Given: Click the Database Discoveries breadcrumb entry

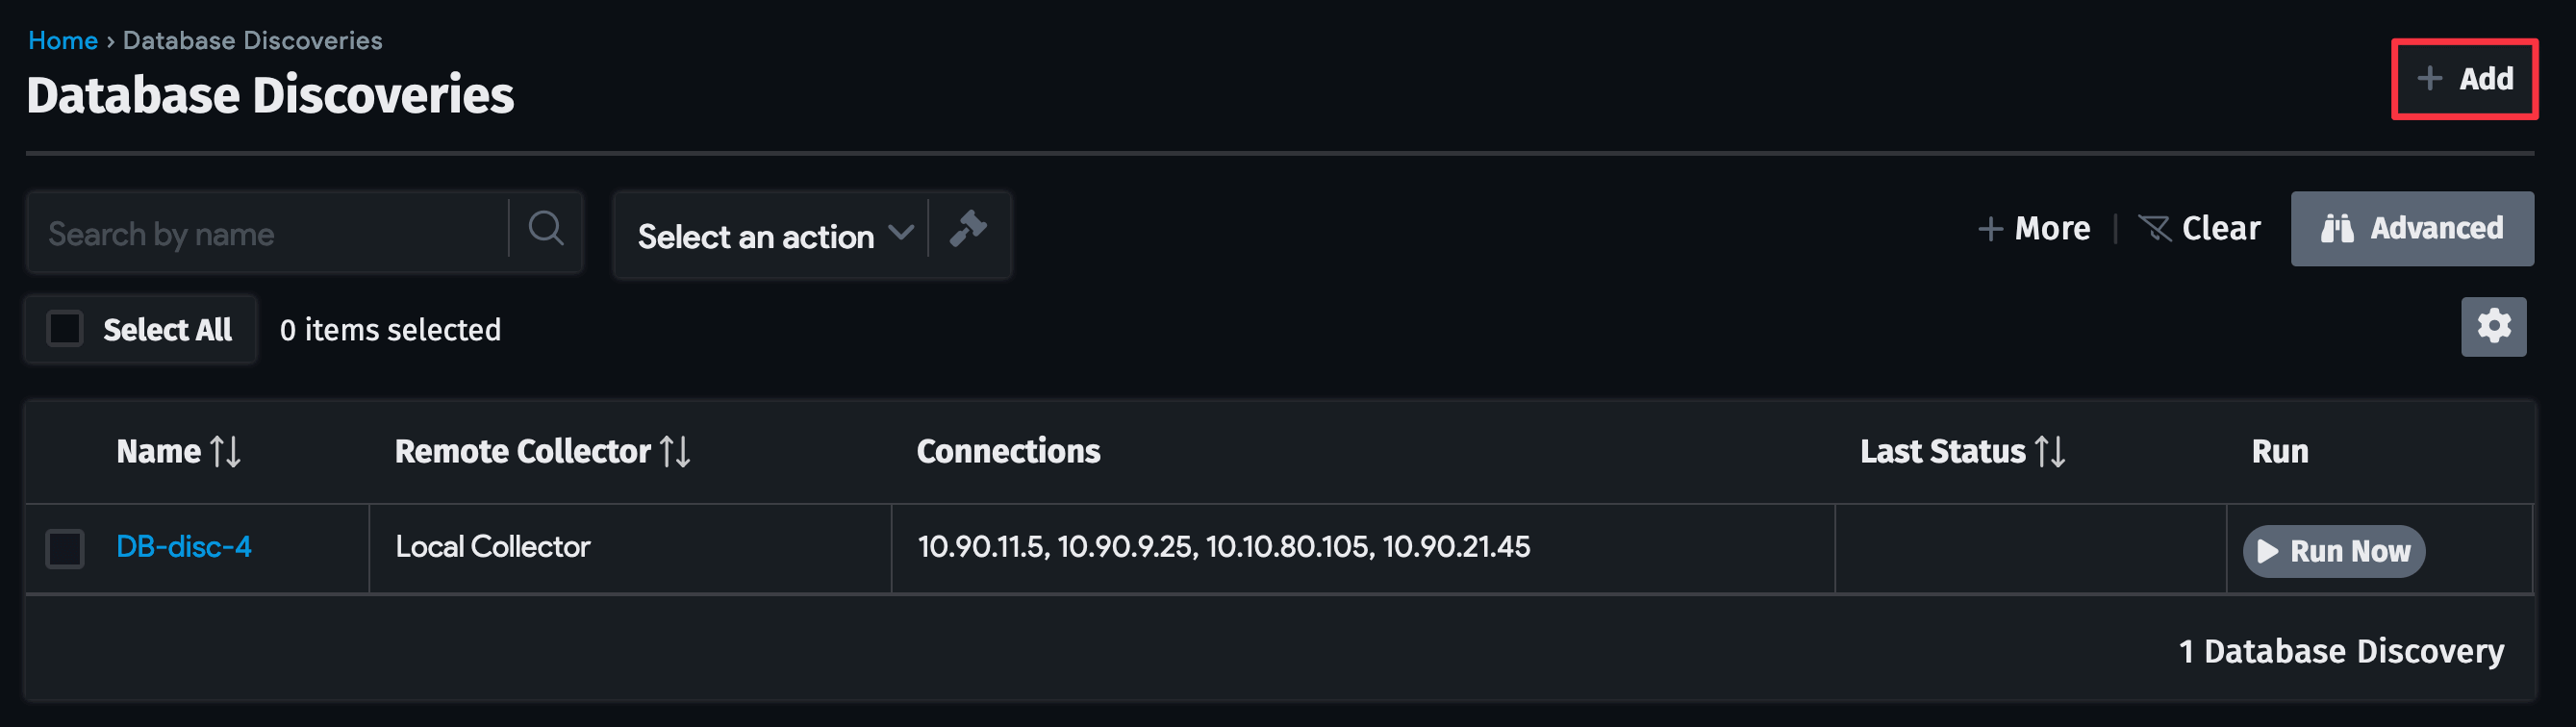Looking at the screenshot, I should tap(252, 40).
